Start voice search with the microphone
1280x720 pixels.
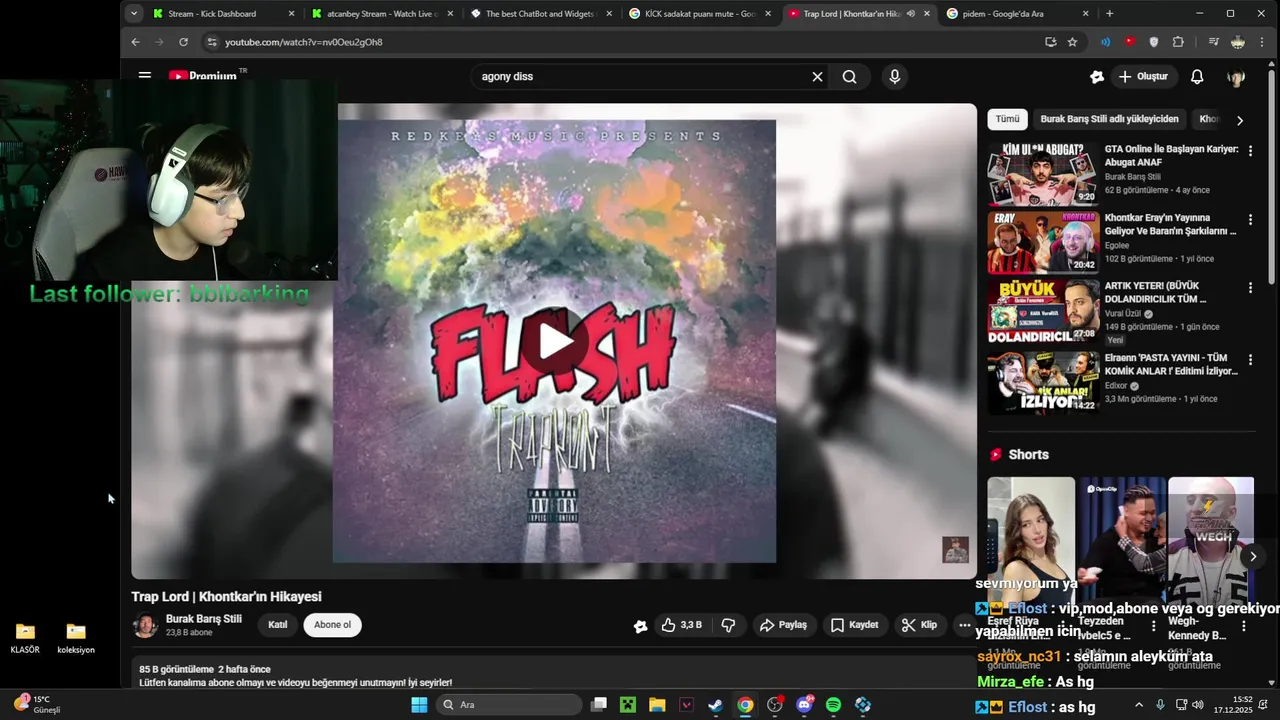(894, 77)
